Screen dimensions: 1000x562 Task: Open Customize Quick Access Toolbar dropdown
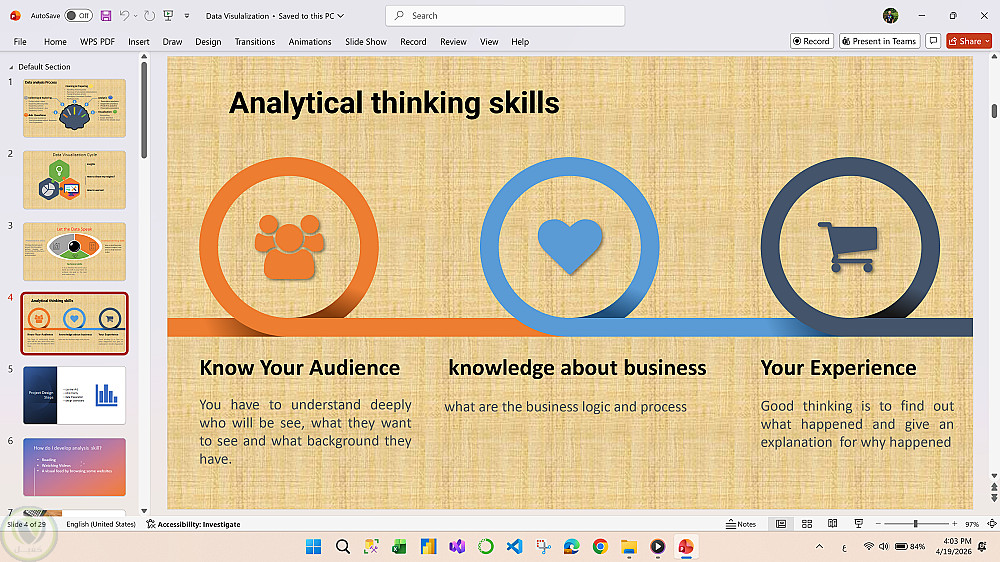point(187,16)
